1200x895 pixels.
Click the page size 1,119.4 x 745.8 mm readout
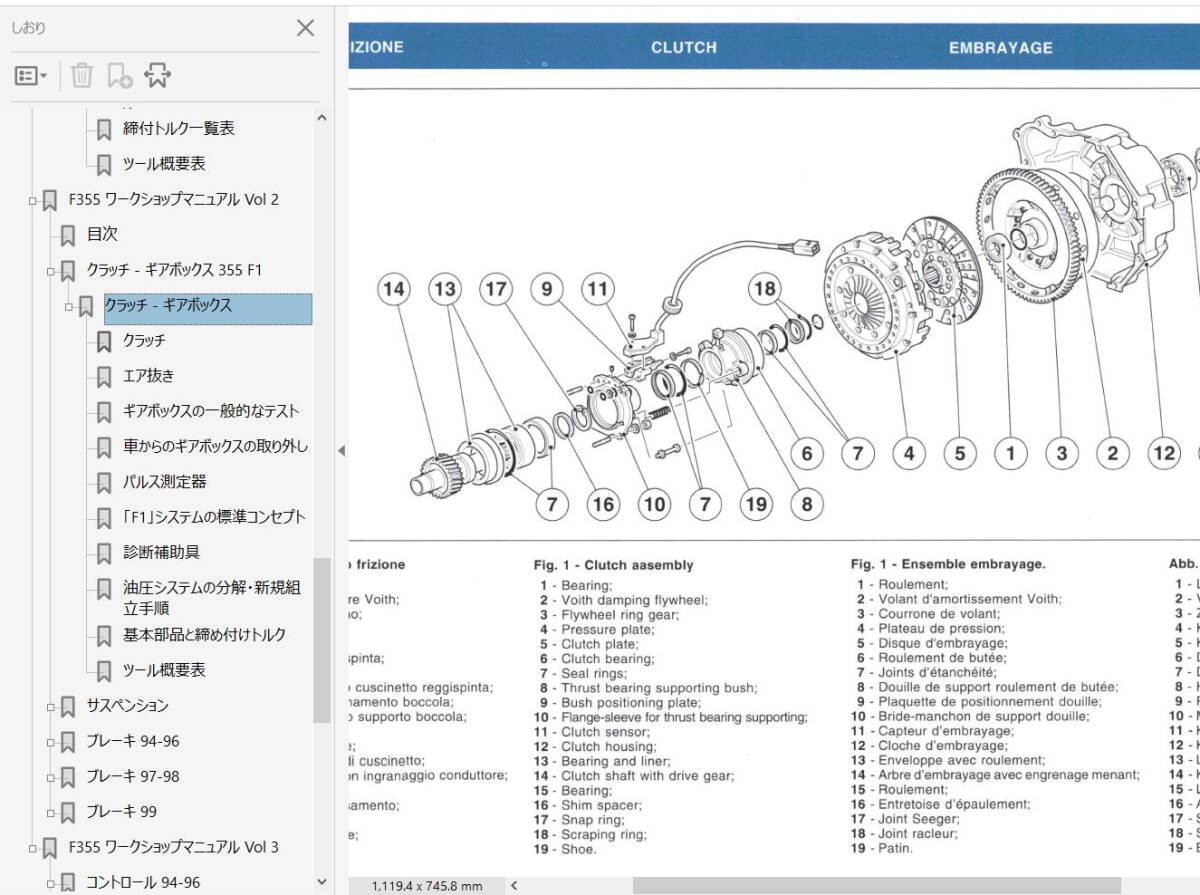[x=427, y=886]
